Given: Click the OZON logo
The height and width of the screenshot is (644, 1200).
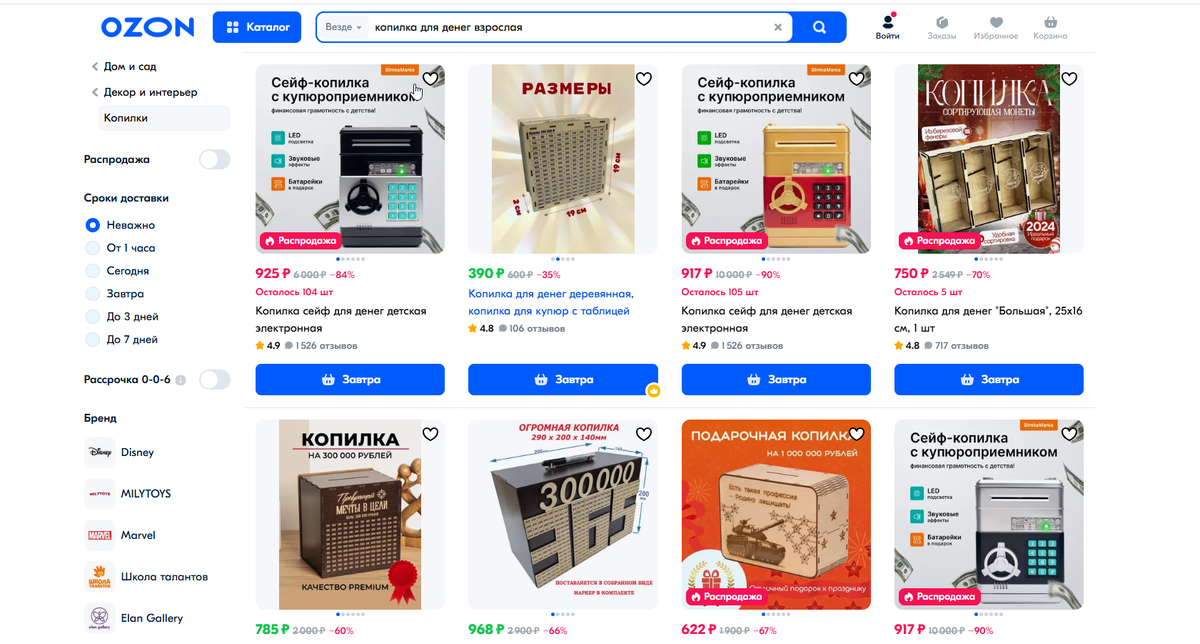Looking at the screenshot, I should click(147, 27).
